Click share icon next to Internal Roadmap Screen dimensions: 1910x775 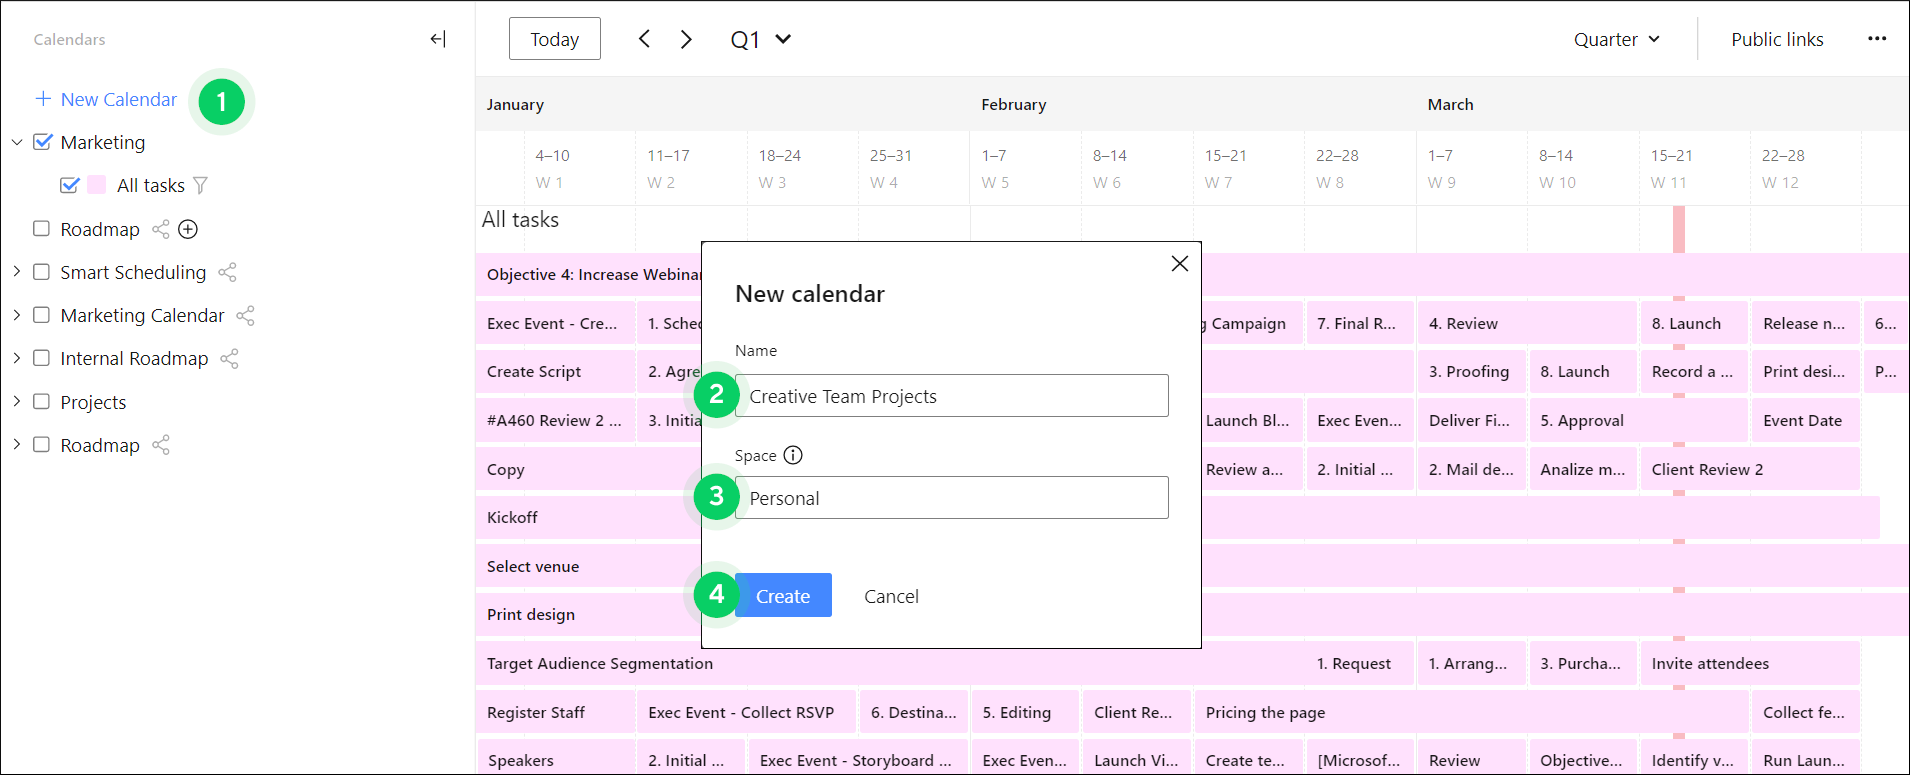click(x=229, y=358)
